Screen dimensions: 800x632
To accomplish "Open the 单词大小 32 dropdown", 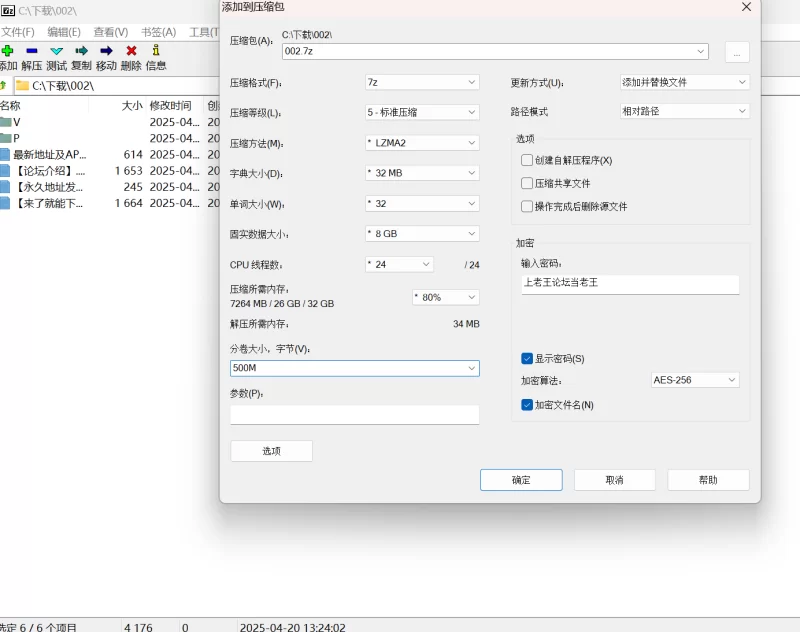I will tap(422, 204).
